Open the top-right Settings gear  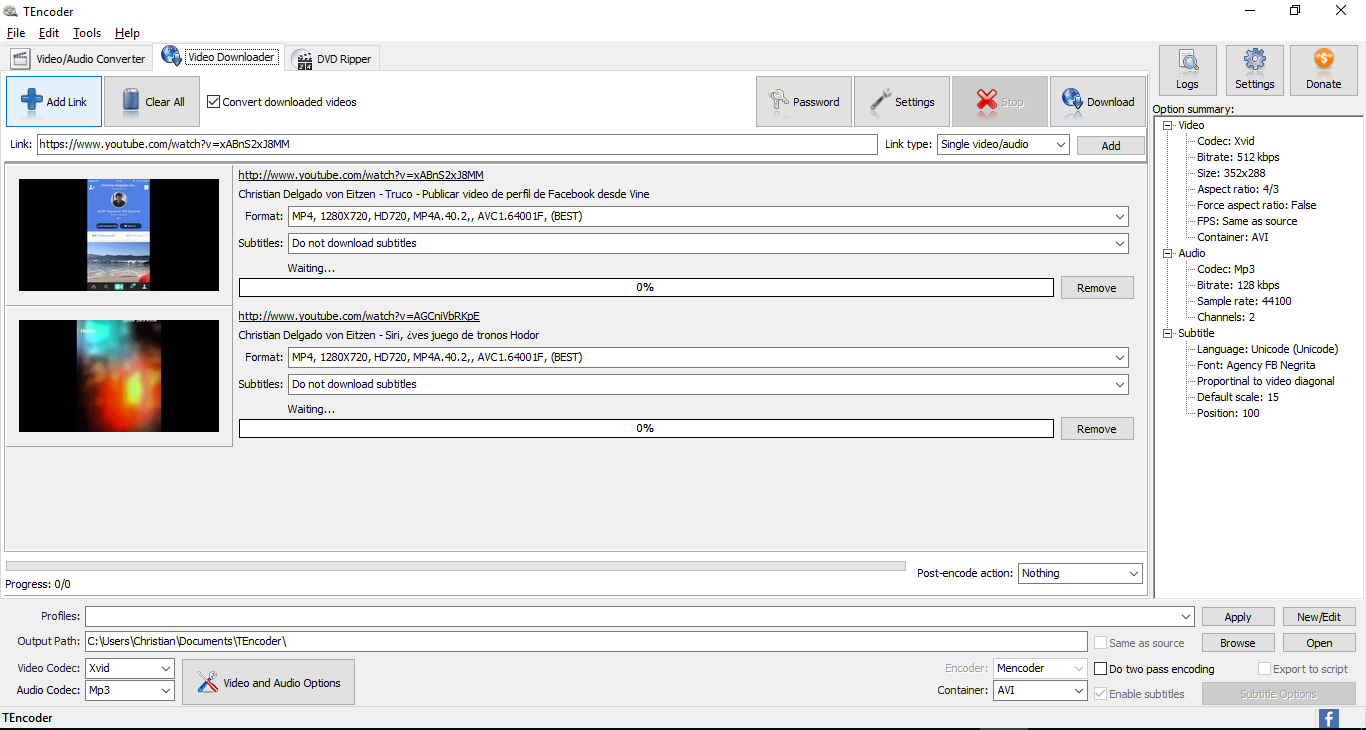(x=1255, y=70)
